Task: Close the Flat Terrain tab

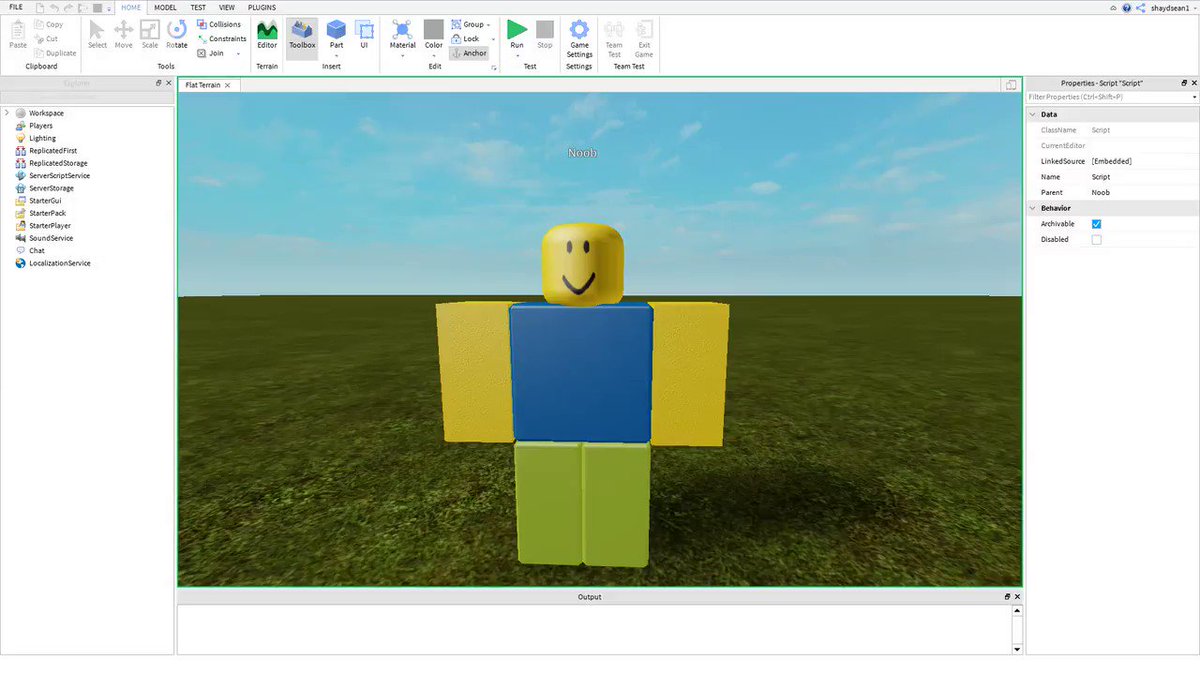Action: 227,85
